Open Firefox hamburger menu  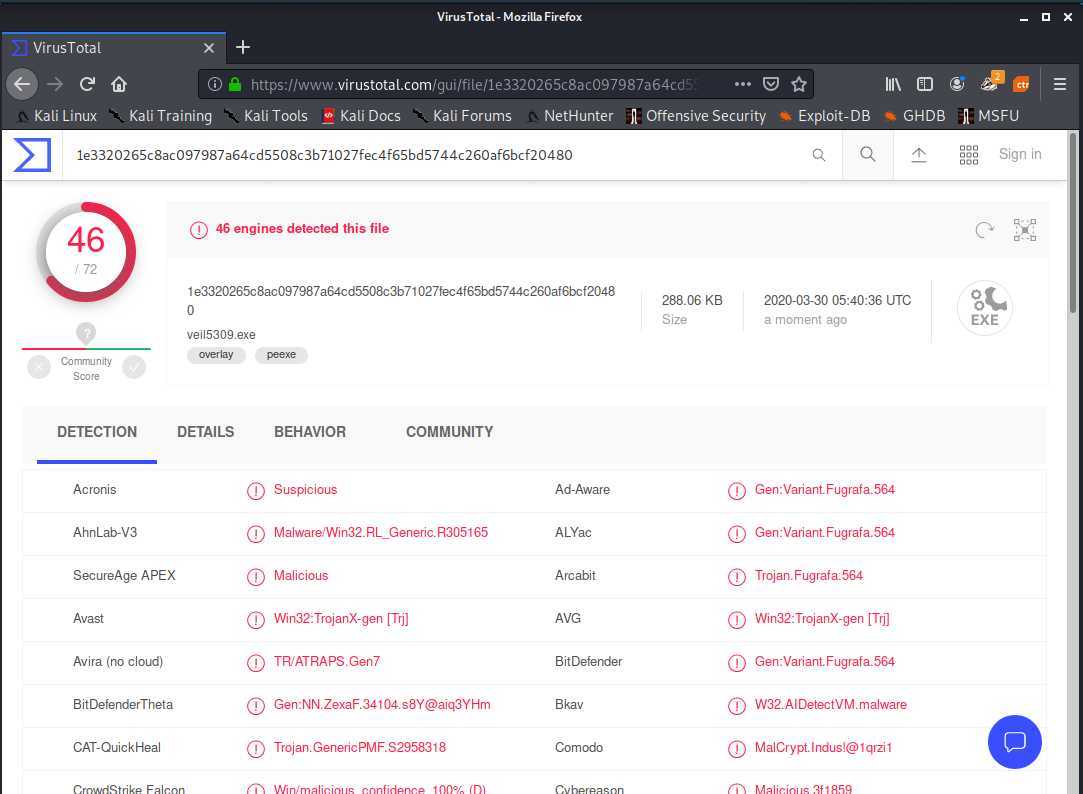click(x=1060, y=84)
